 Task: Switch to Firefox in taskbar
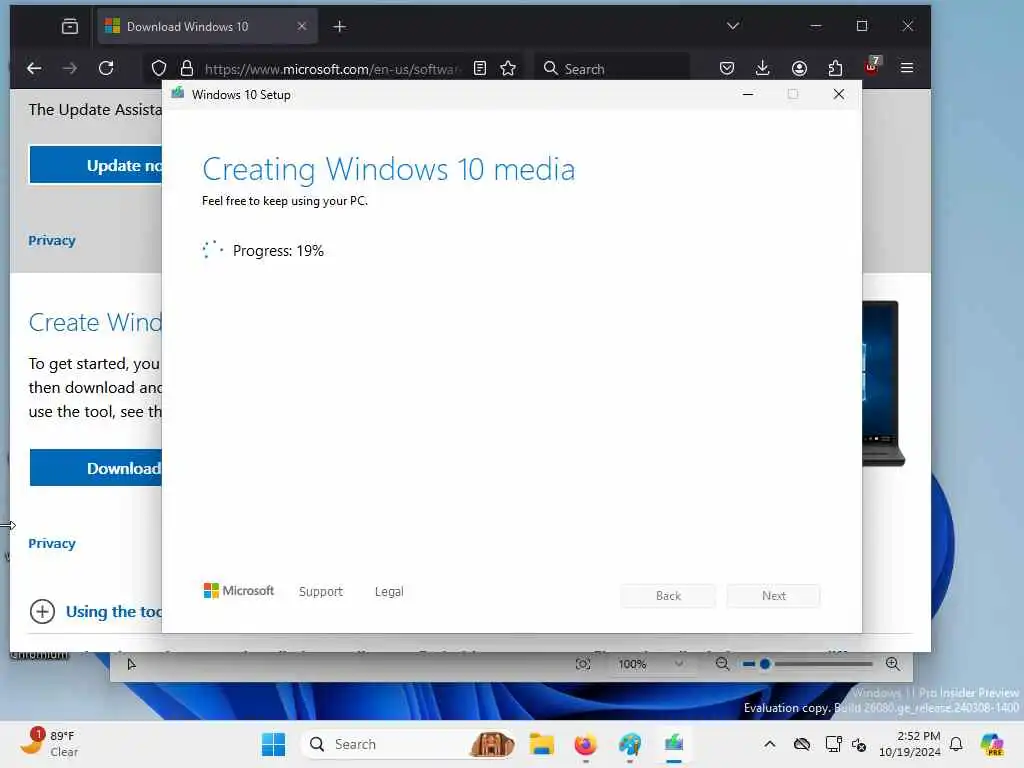point(585,744)
